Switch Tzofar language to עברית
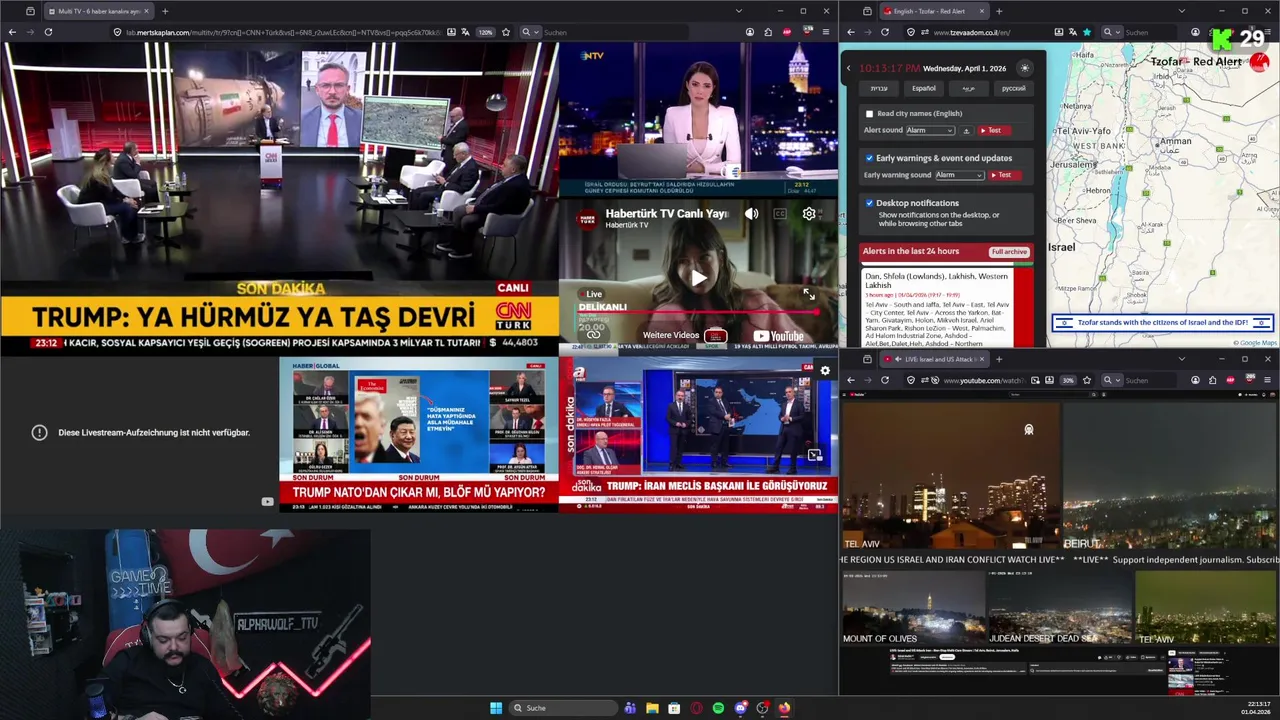 point(879,88)
